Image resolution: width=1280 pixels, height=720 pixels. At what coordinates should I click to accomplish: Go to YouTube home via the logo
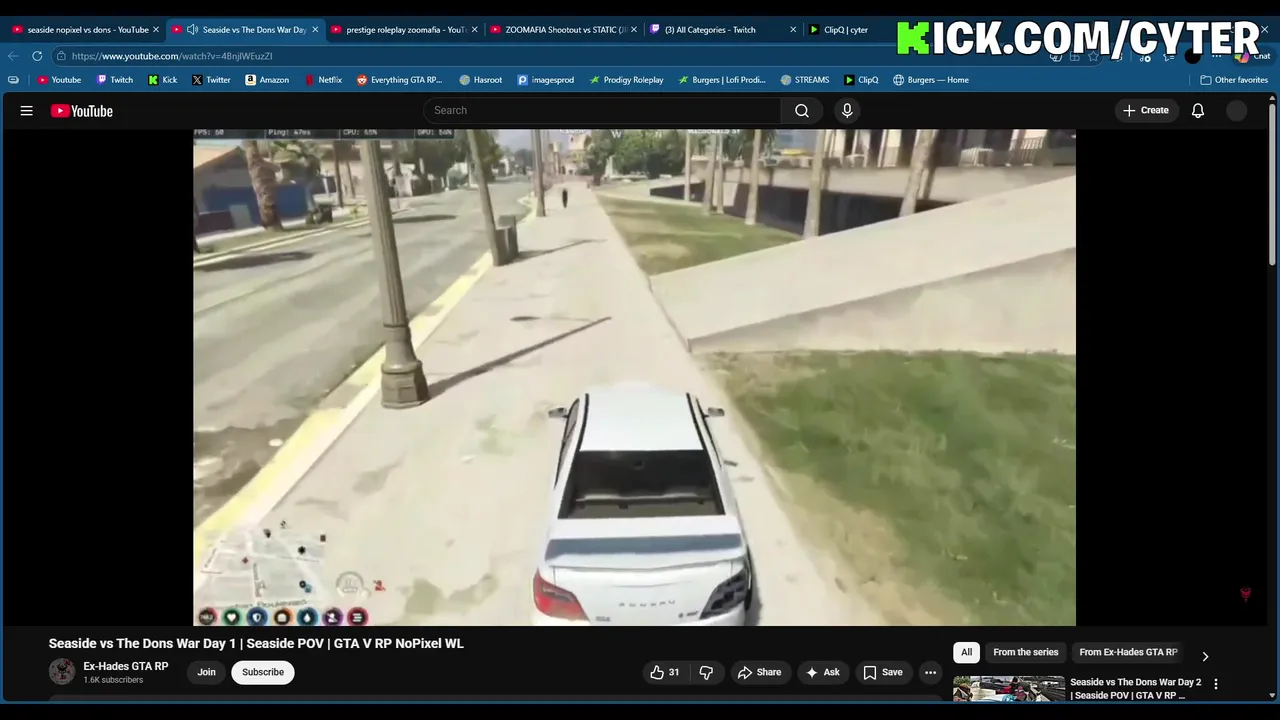pos(82,111)
